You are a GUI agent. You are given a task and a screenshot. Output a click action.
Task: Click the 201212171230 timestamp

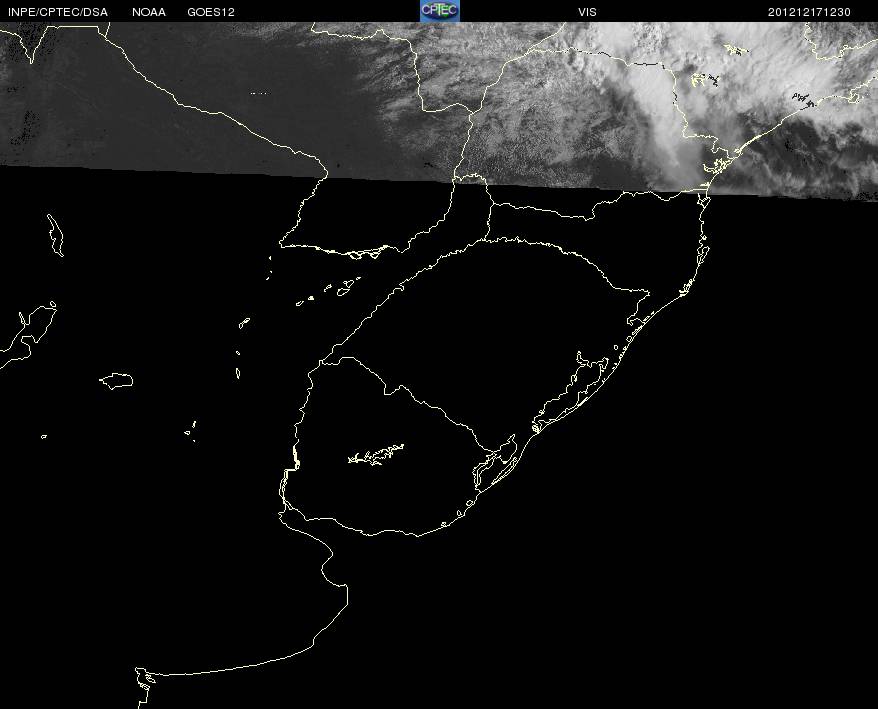coord(809,12)
